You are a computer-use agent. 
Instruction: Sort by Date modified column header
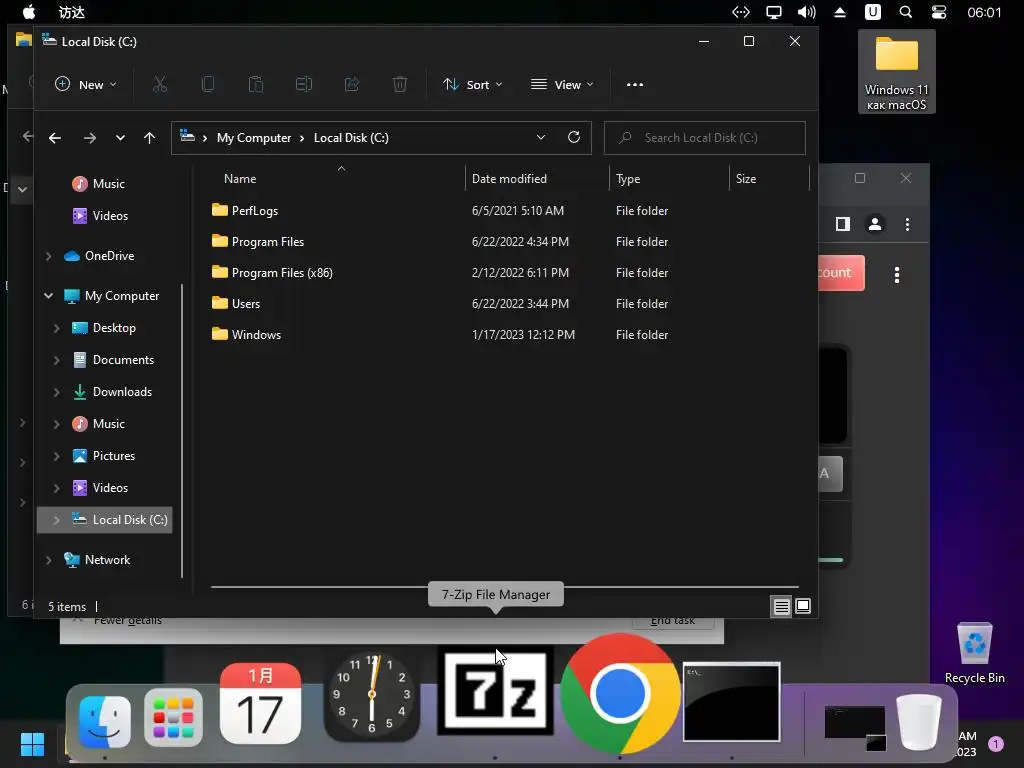pos(509,178)
